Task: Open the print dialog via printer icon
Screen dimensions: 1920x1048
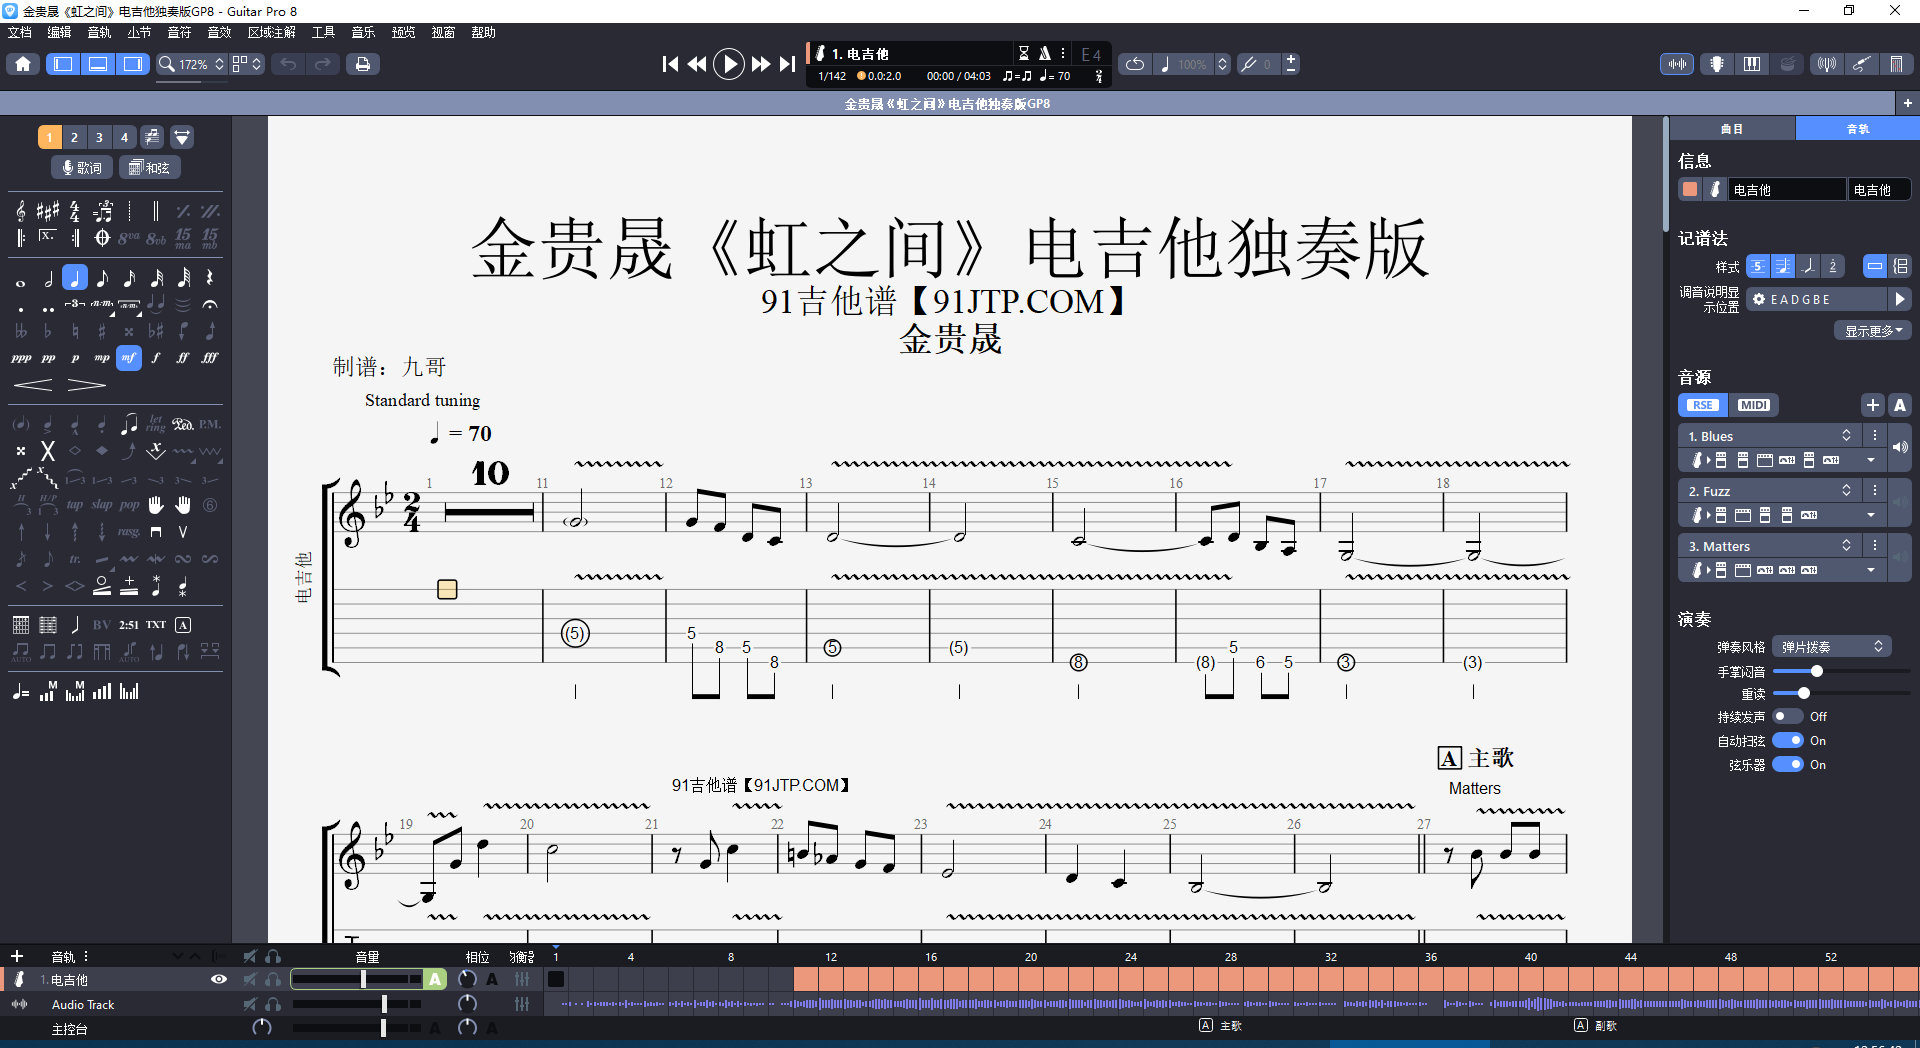Action: [362, 64]
